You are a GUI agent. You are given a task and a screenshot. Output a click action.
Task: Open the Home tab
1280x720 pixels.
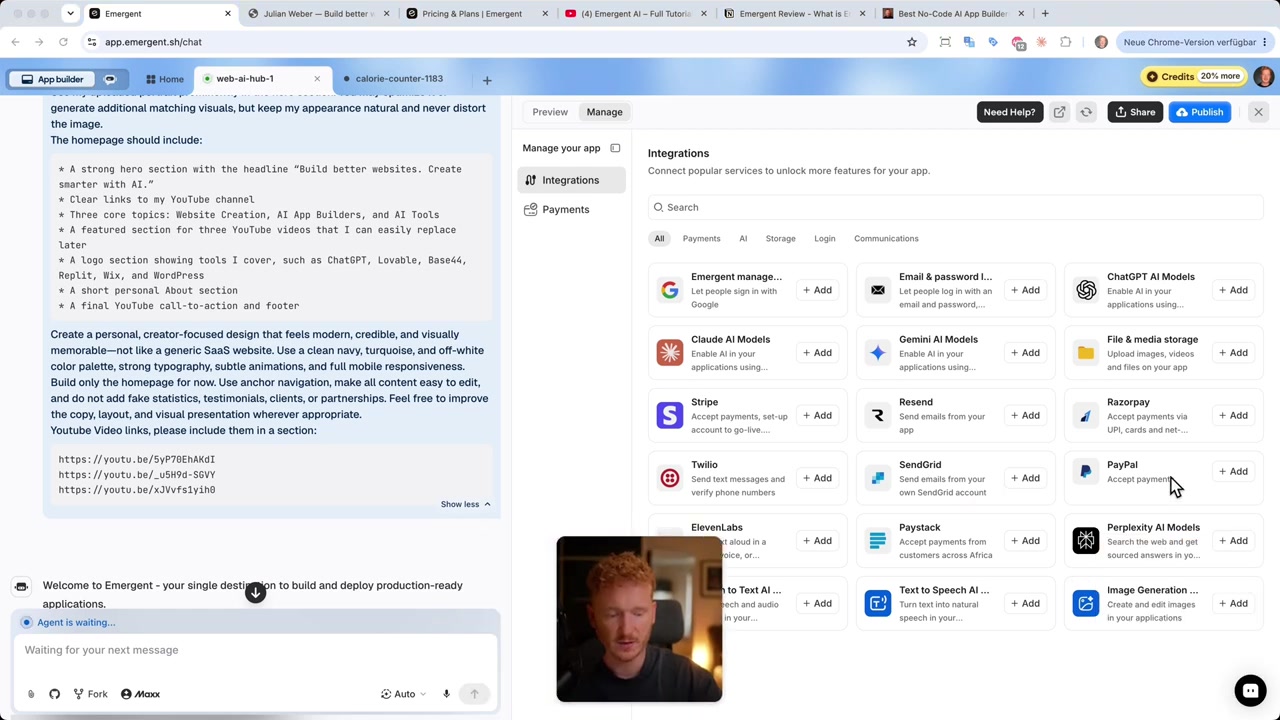pyautogui.click(x=165, y=79)
